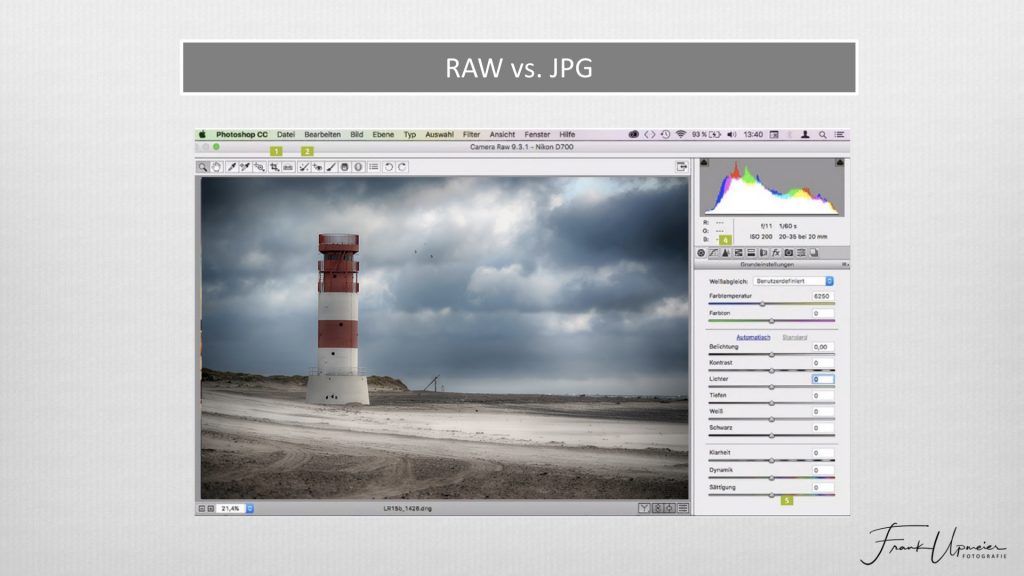Select the Spot Removal tool

coord(304,167)
